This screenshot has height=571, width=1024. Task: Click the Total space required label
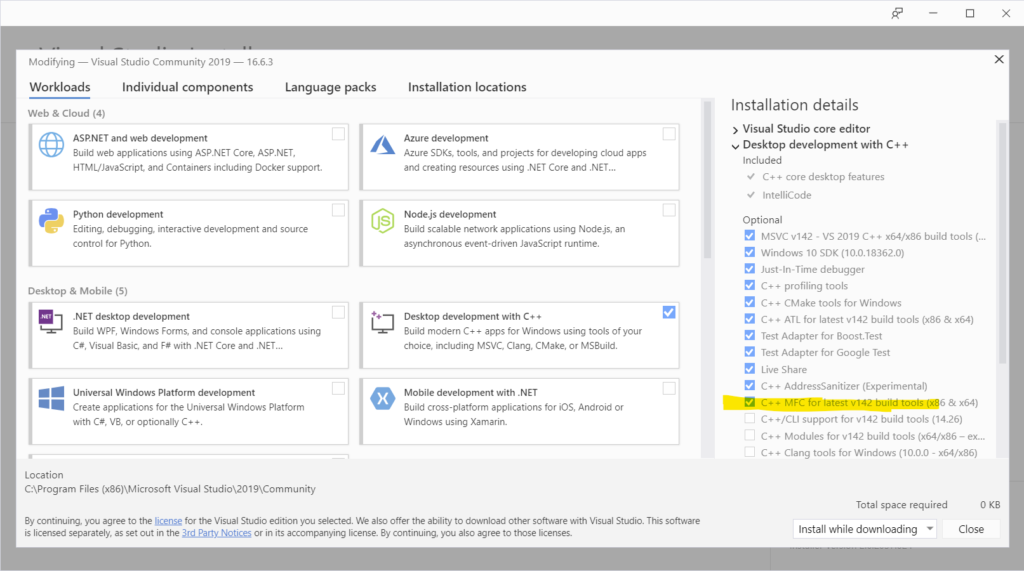901,504
